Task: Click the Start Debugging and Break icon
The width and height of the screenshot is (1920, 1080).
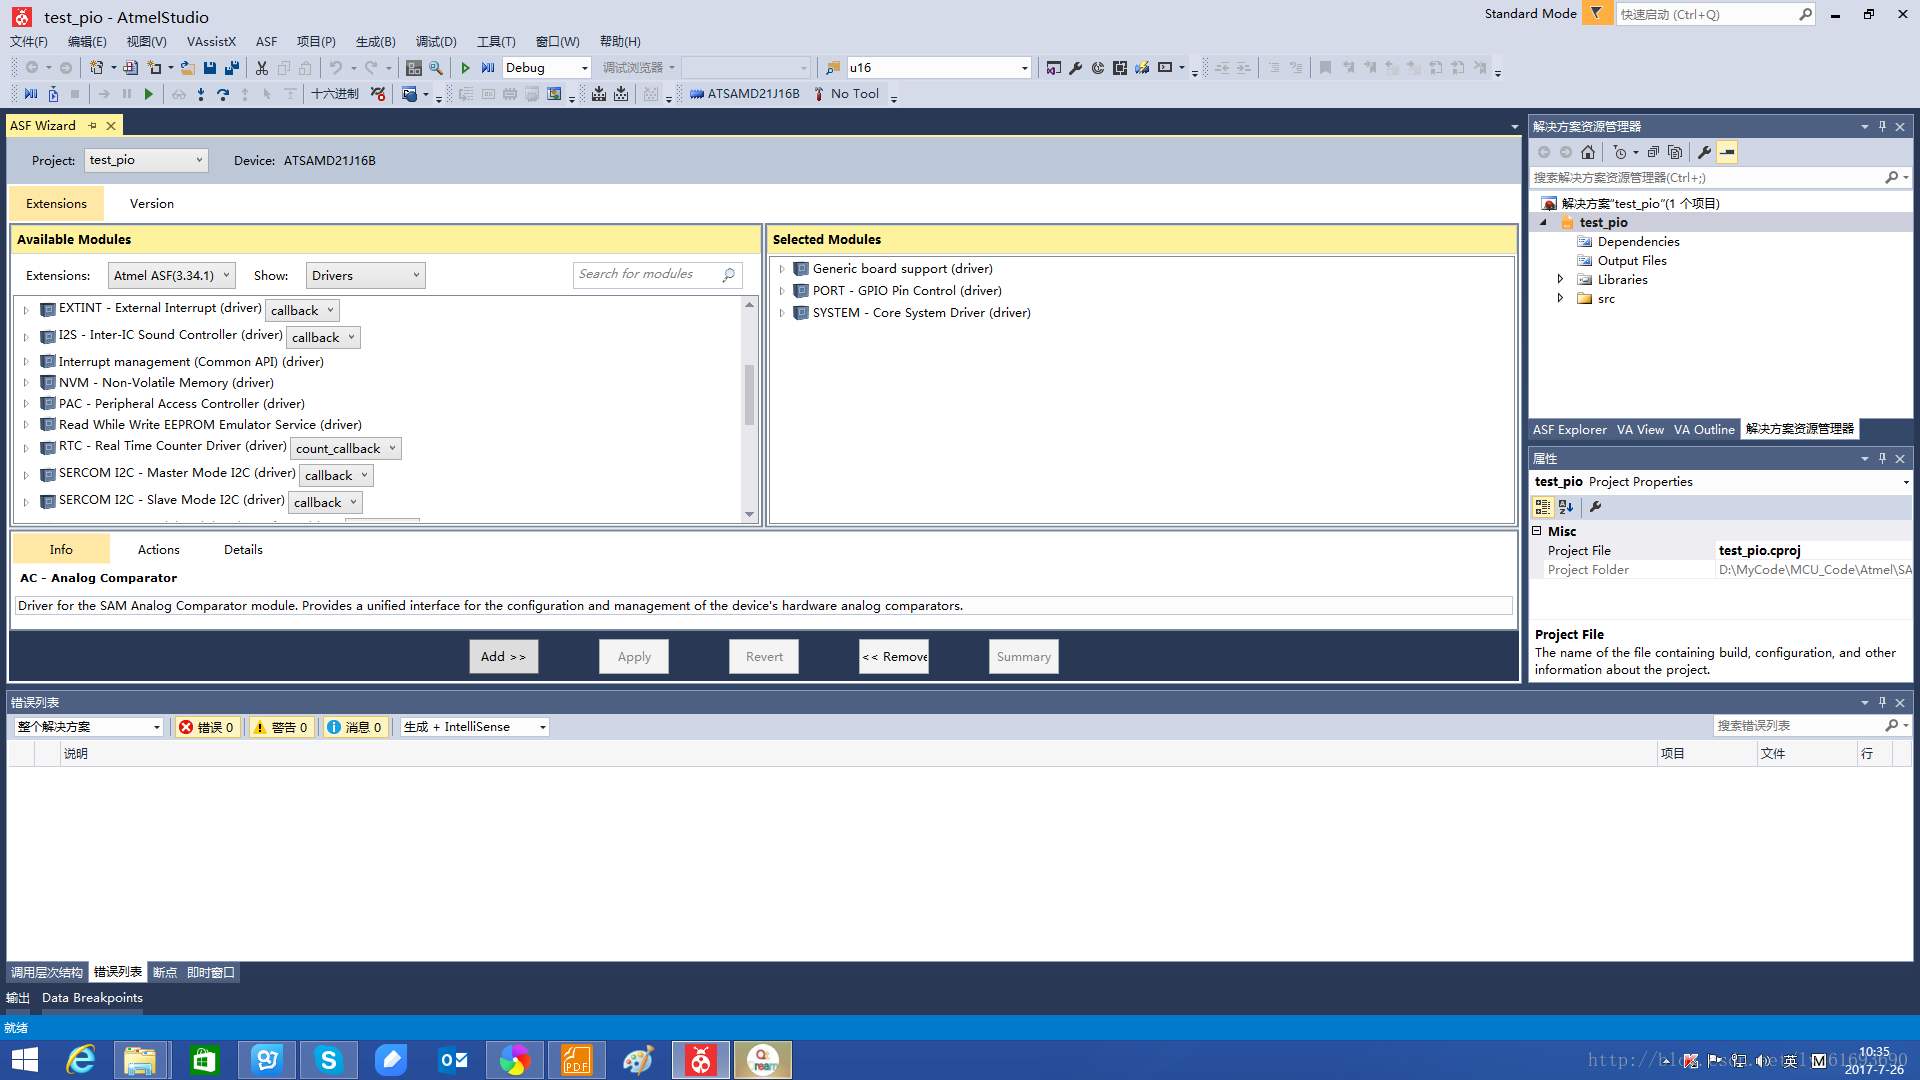Action: (x=488, y=68)
